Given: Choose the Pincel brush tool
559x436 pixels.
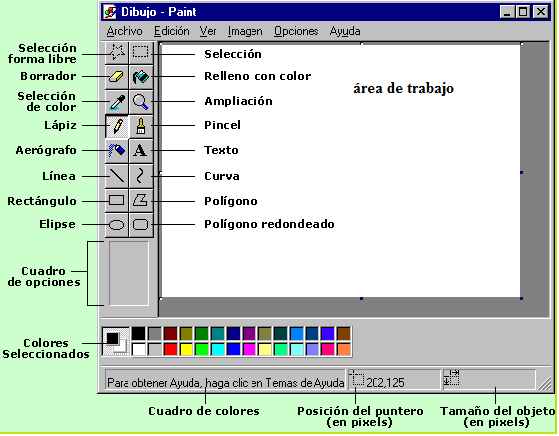Looking at the screenshot, I should [141, 126].
